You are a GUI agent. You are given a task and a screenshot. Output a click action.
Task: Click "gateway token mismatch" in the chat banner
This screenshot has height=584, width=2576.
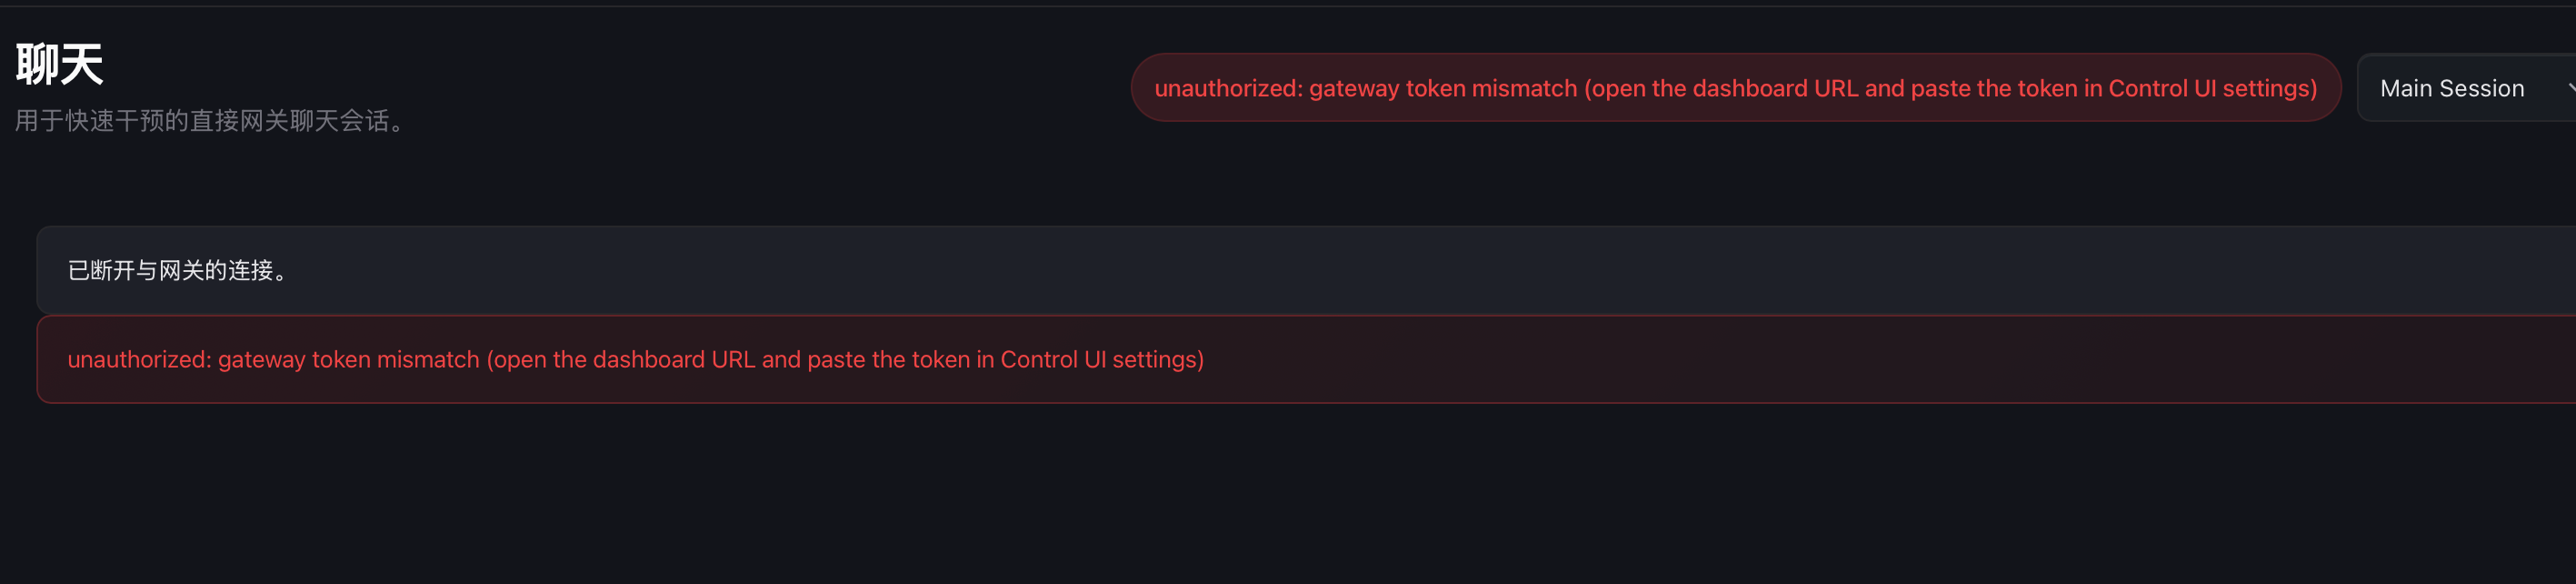coord(348,360)
